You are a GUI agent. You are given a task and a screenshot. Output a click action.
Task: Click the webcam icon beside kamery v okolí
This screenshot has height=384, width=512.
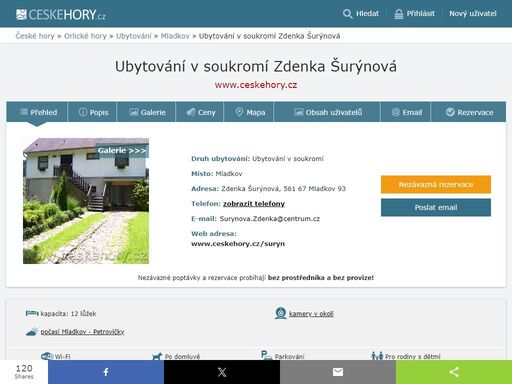tap(281, 313)
